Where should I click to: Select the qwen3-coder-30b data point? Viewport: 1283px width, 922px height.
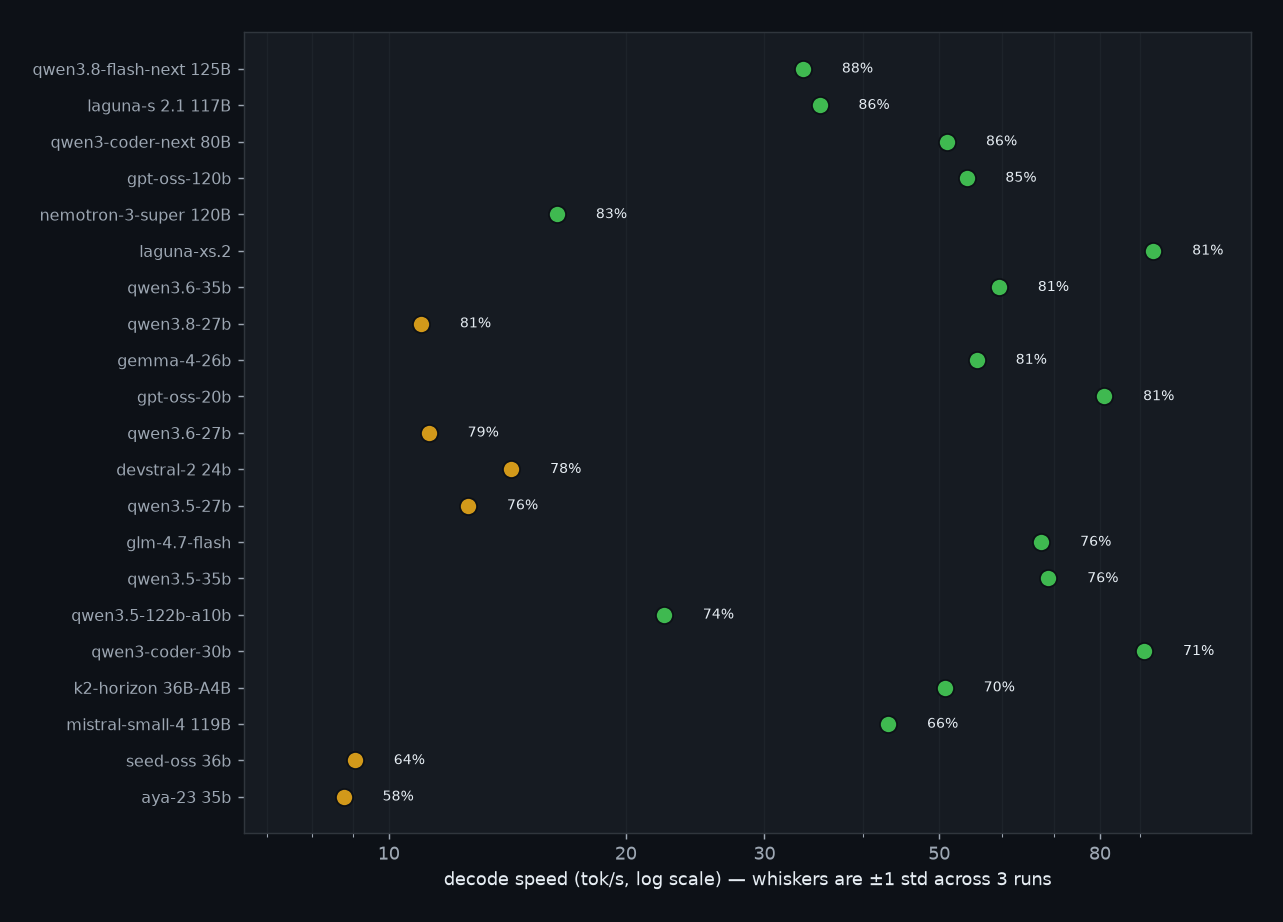[1144, 651]
